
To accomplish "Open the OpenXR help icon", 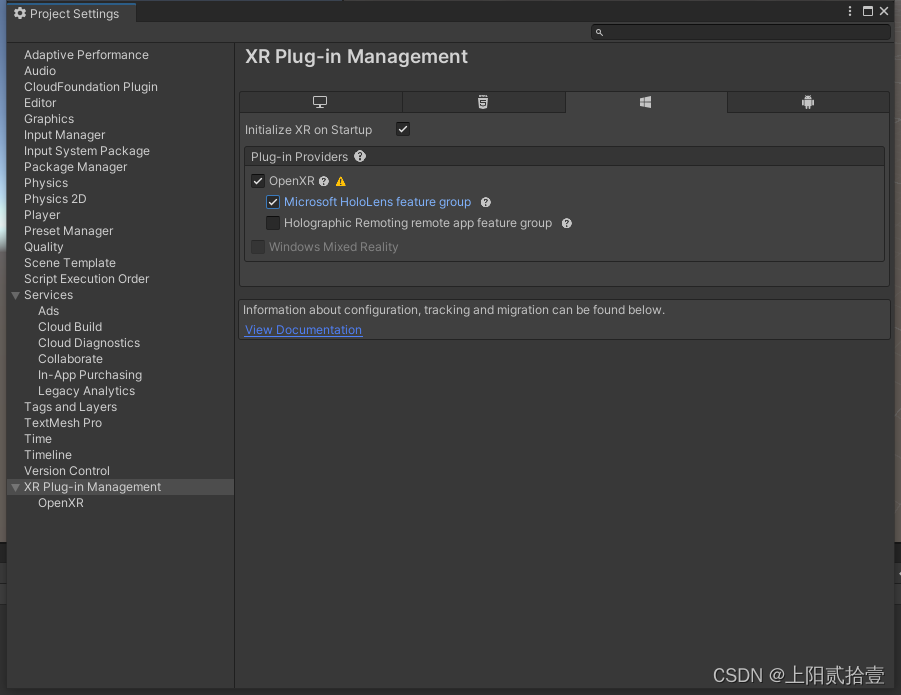I will coord(324,182).
